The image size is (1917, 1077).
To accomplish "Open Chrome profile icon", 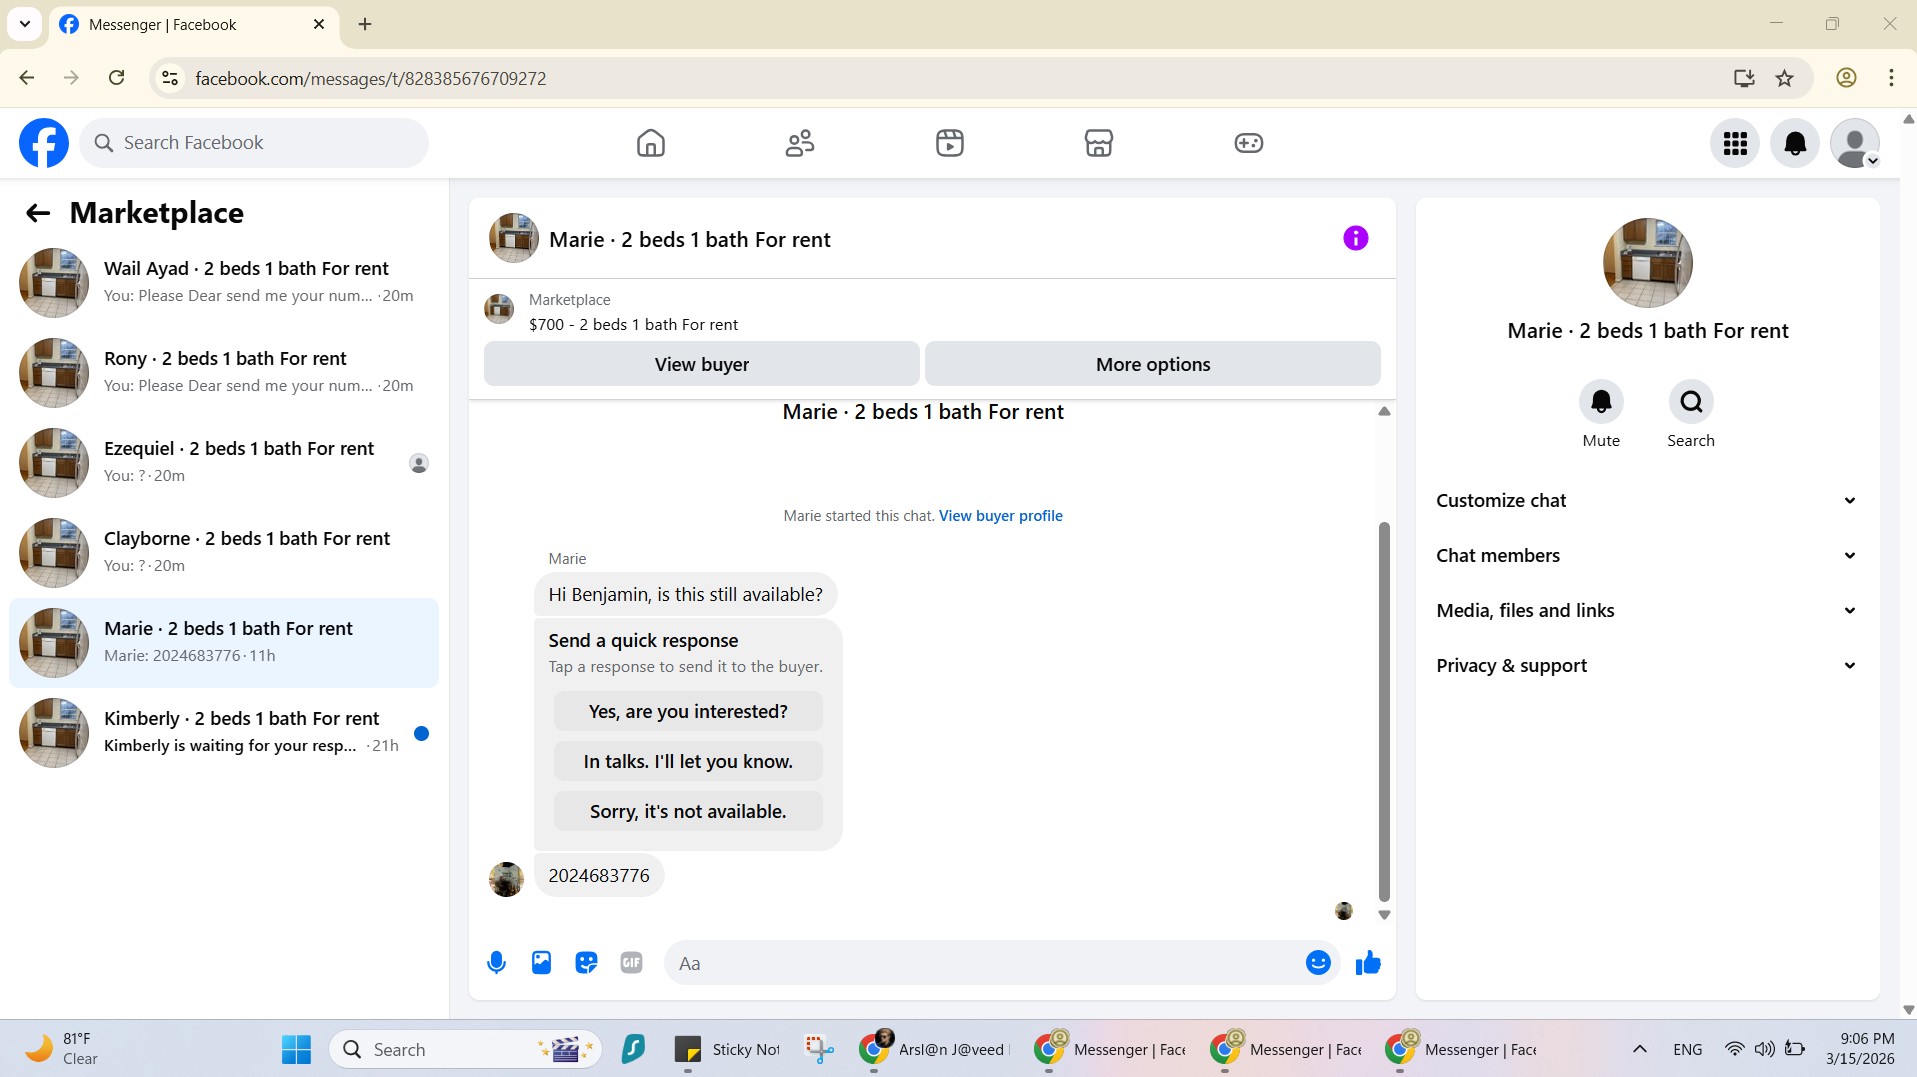I will (x=1846, y=78).
